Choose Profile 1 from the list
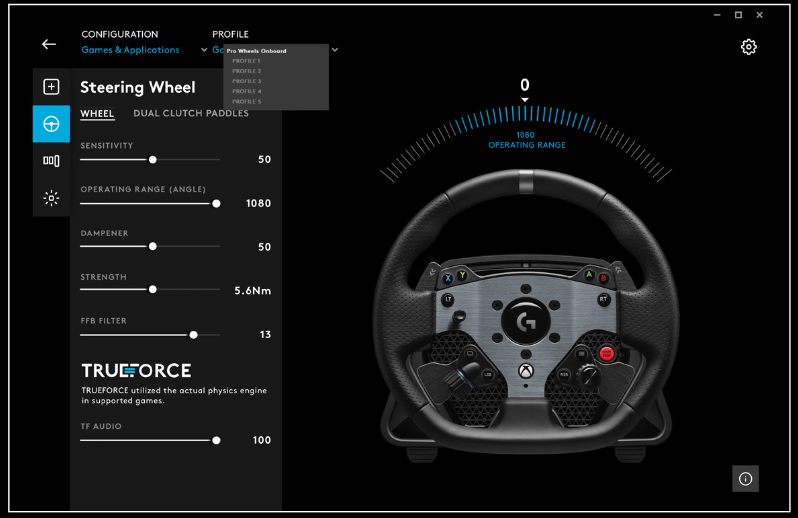This screenshot has width=798, height=518. [246, 61]
